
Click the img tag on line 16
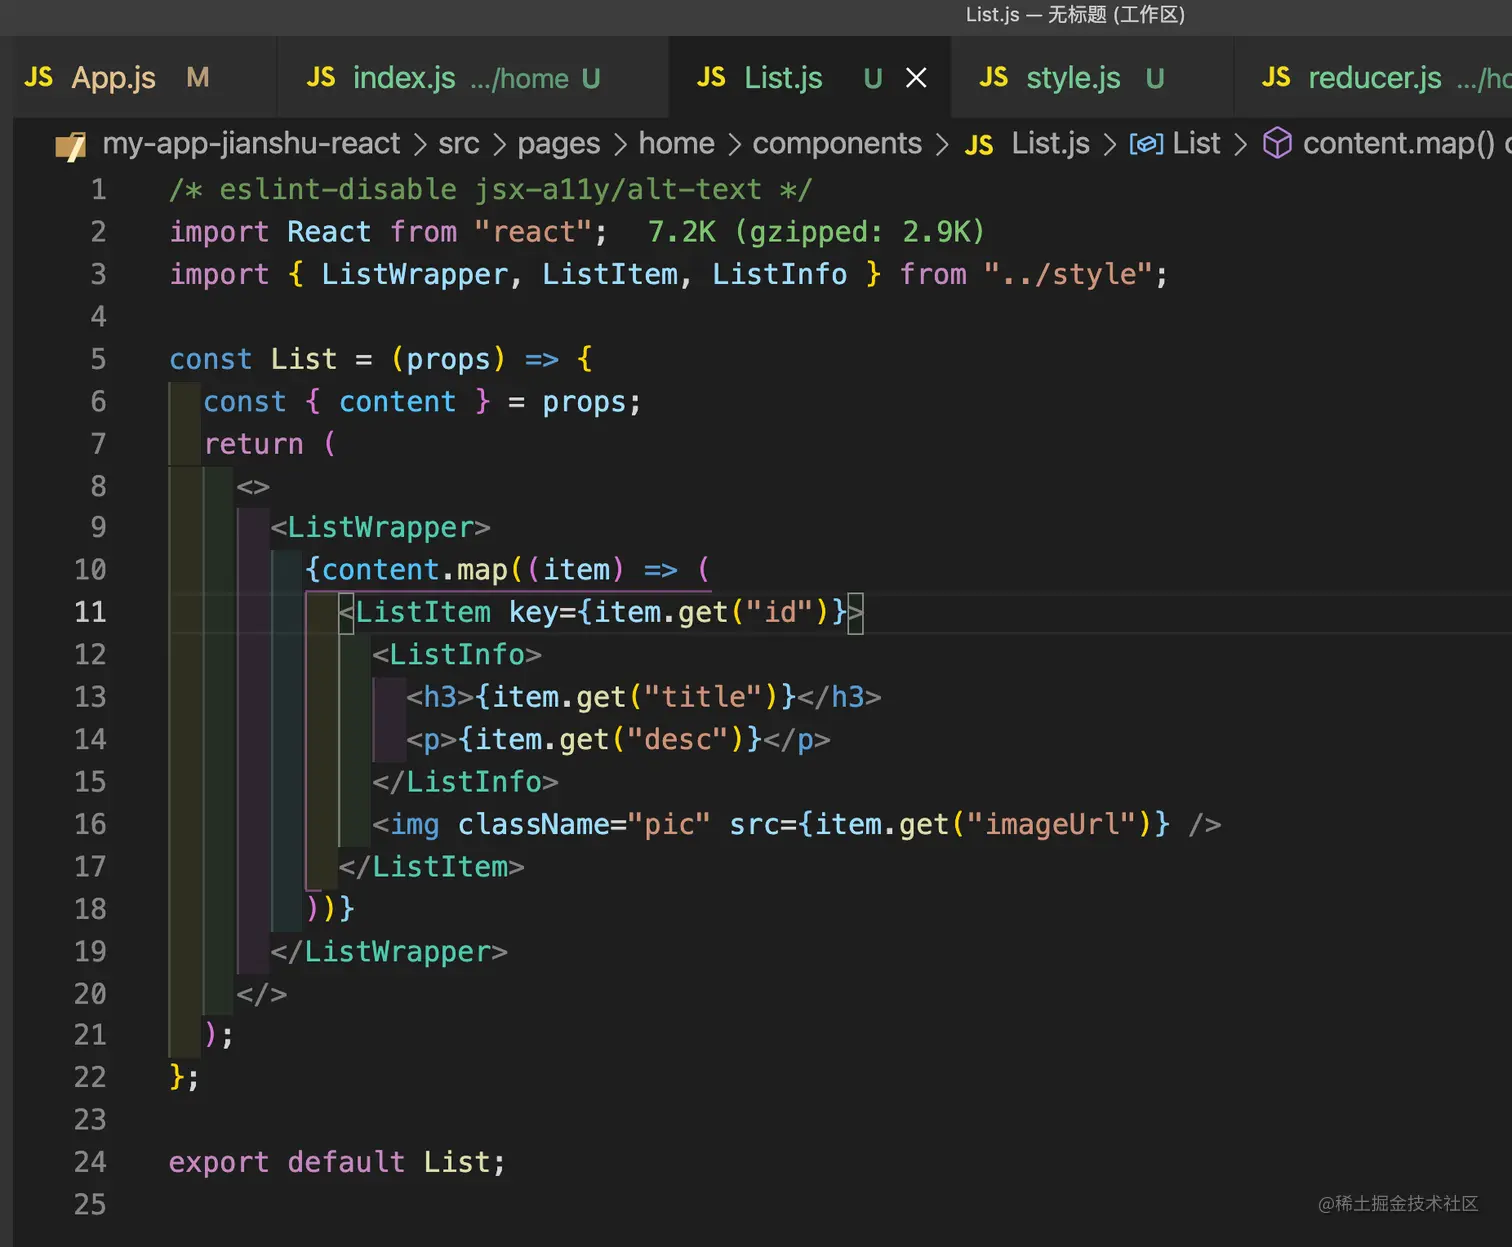point(797,824)
